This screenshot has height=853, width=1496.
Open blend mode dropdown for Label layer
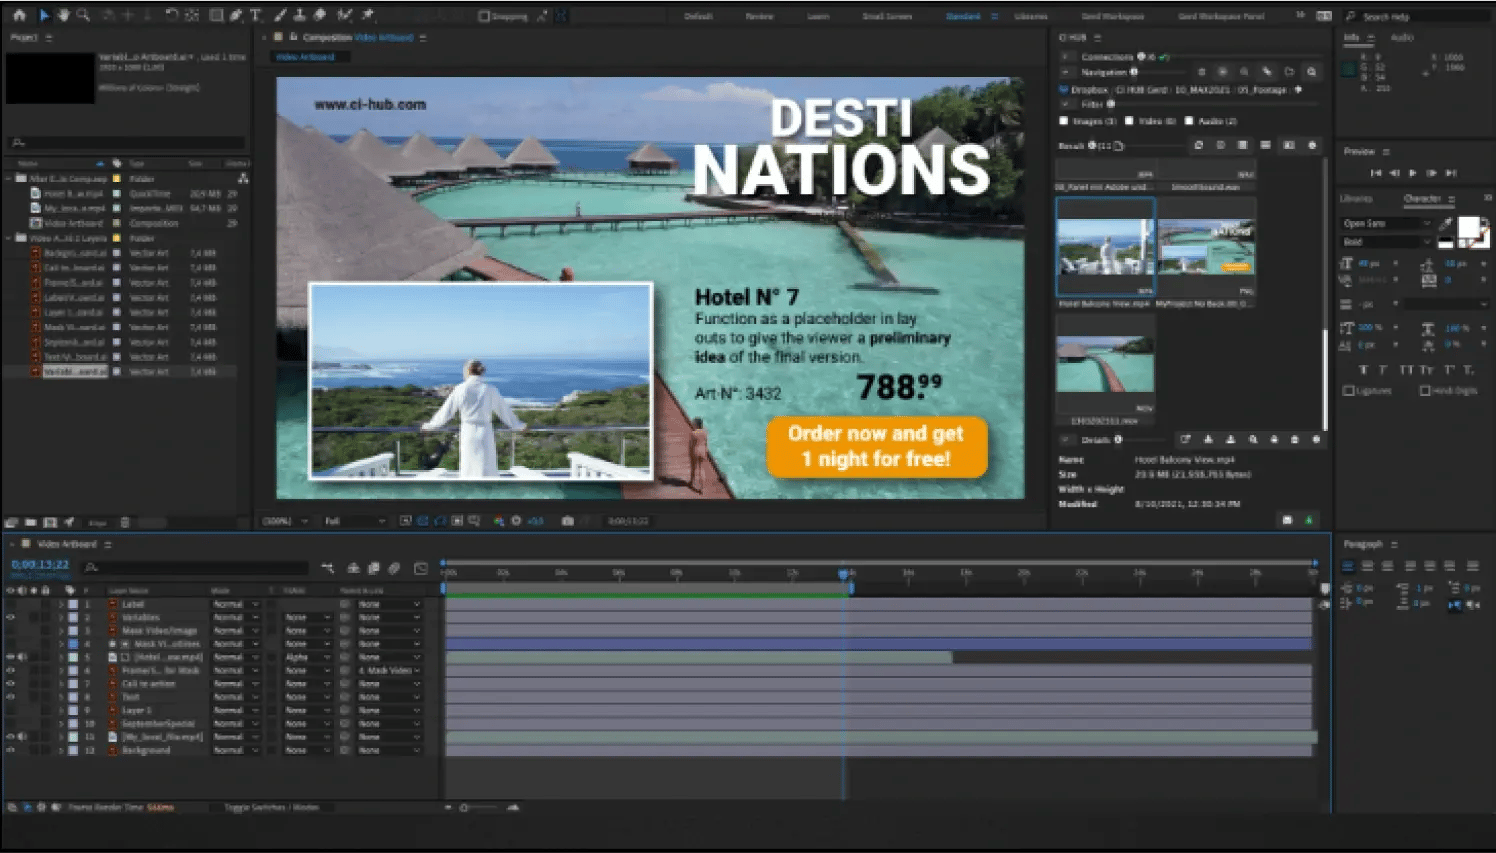coord(236,604)
